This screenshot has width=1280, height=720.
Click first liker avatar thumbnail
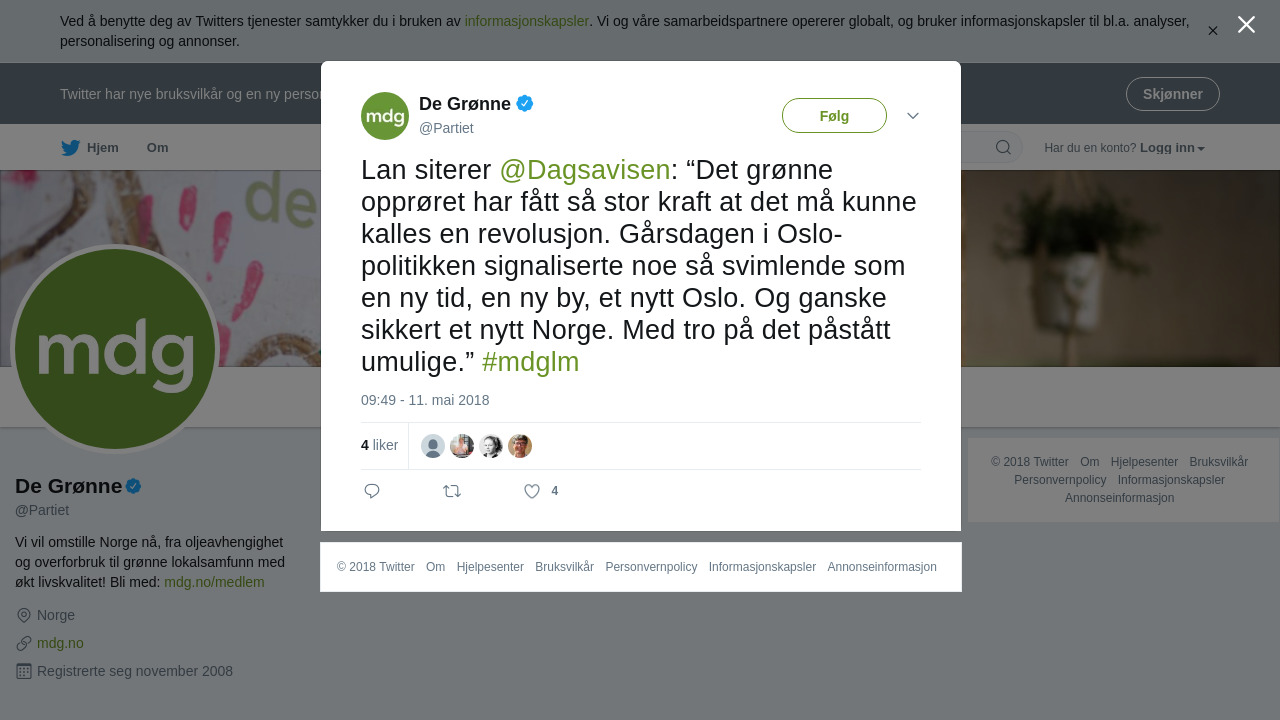pyautogui.click(x=433, y=446)
